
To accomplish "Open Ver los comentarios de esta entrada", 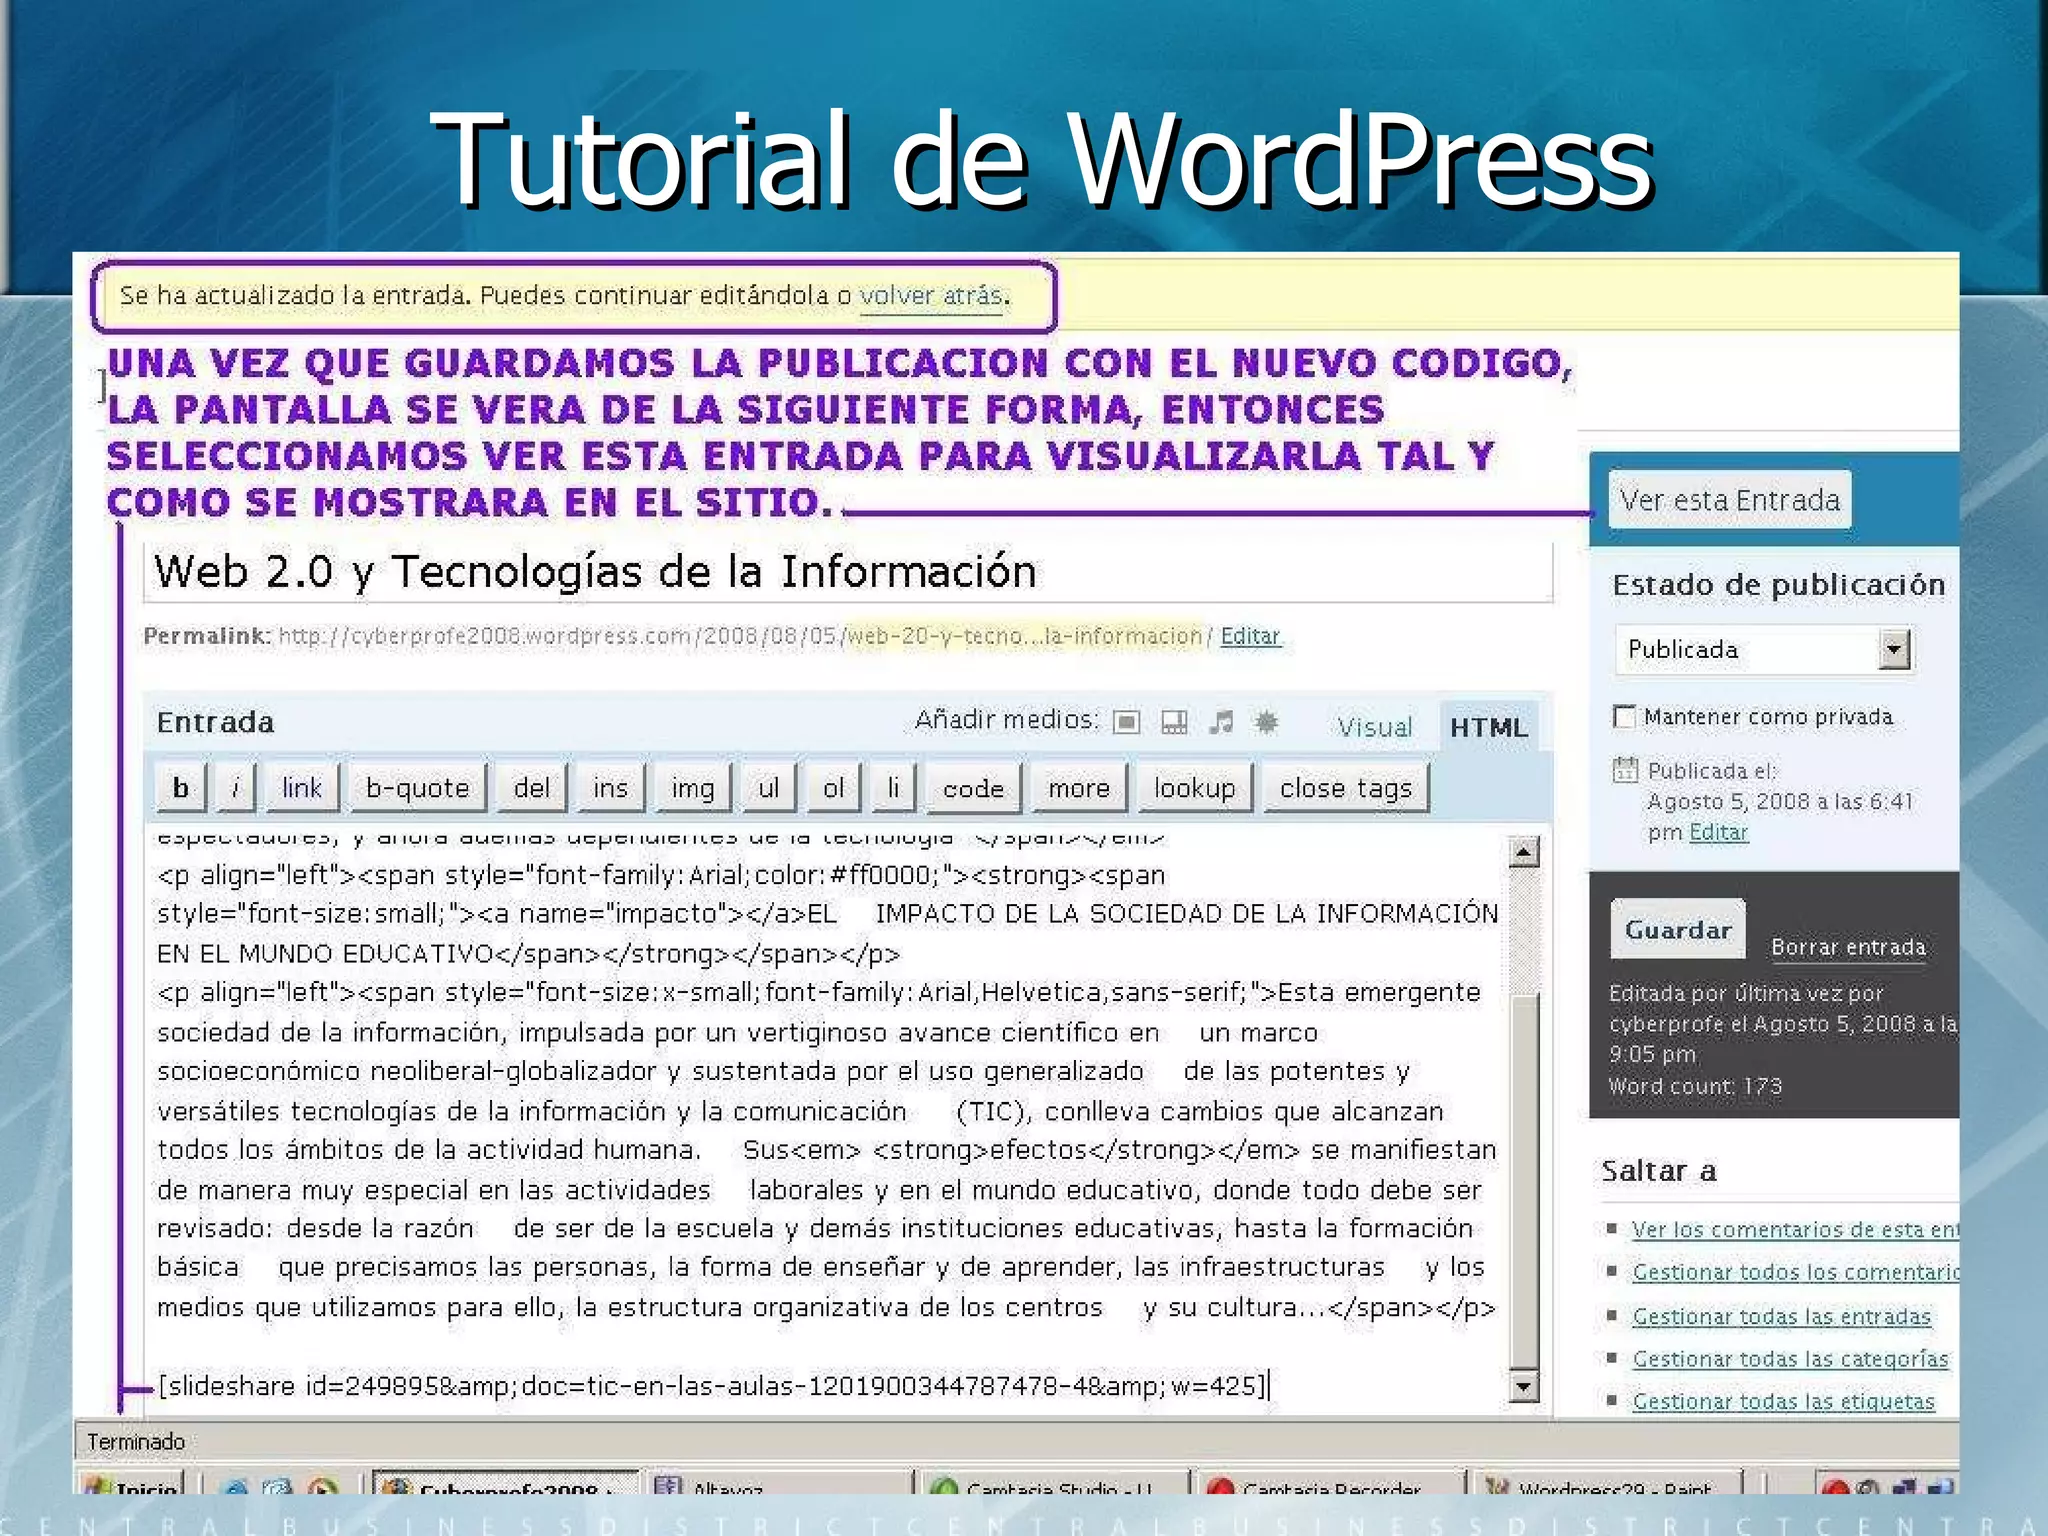I will coord(1795,1229).
